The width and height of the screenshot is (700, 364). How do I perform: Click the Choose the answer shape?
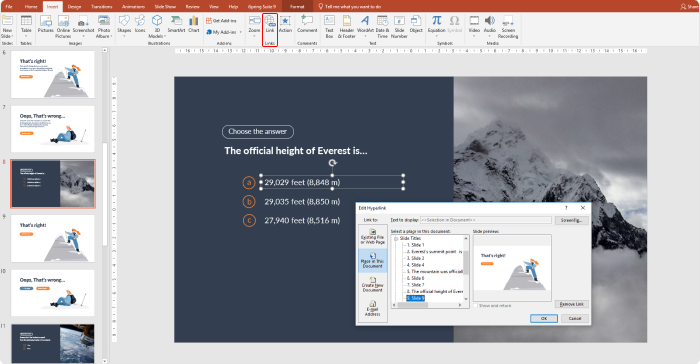(258, 132)
